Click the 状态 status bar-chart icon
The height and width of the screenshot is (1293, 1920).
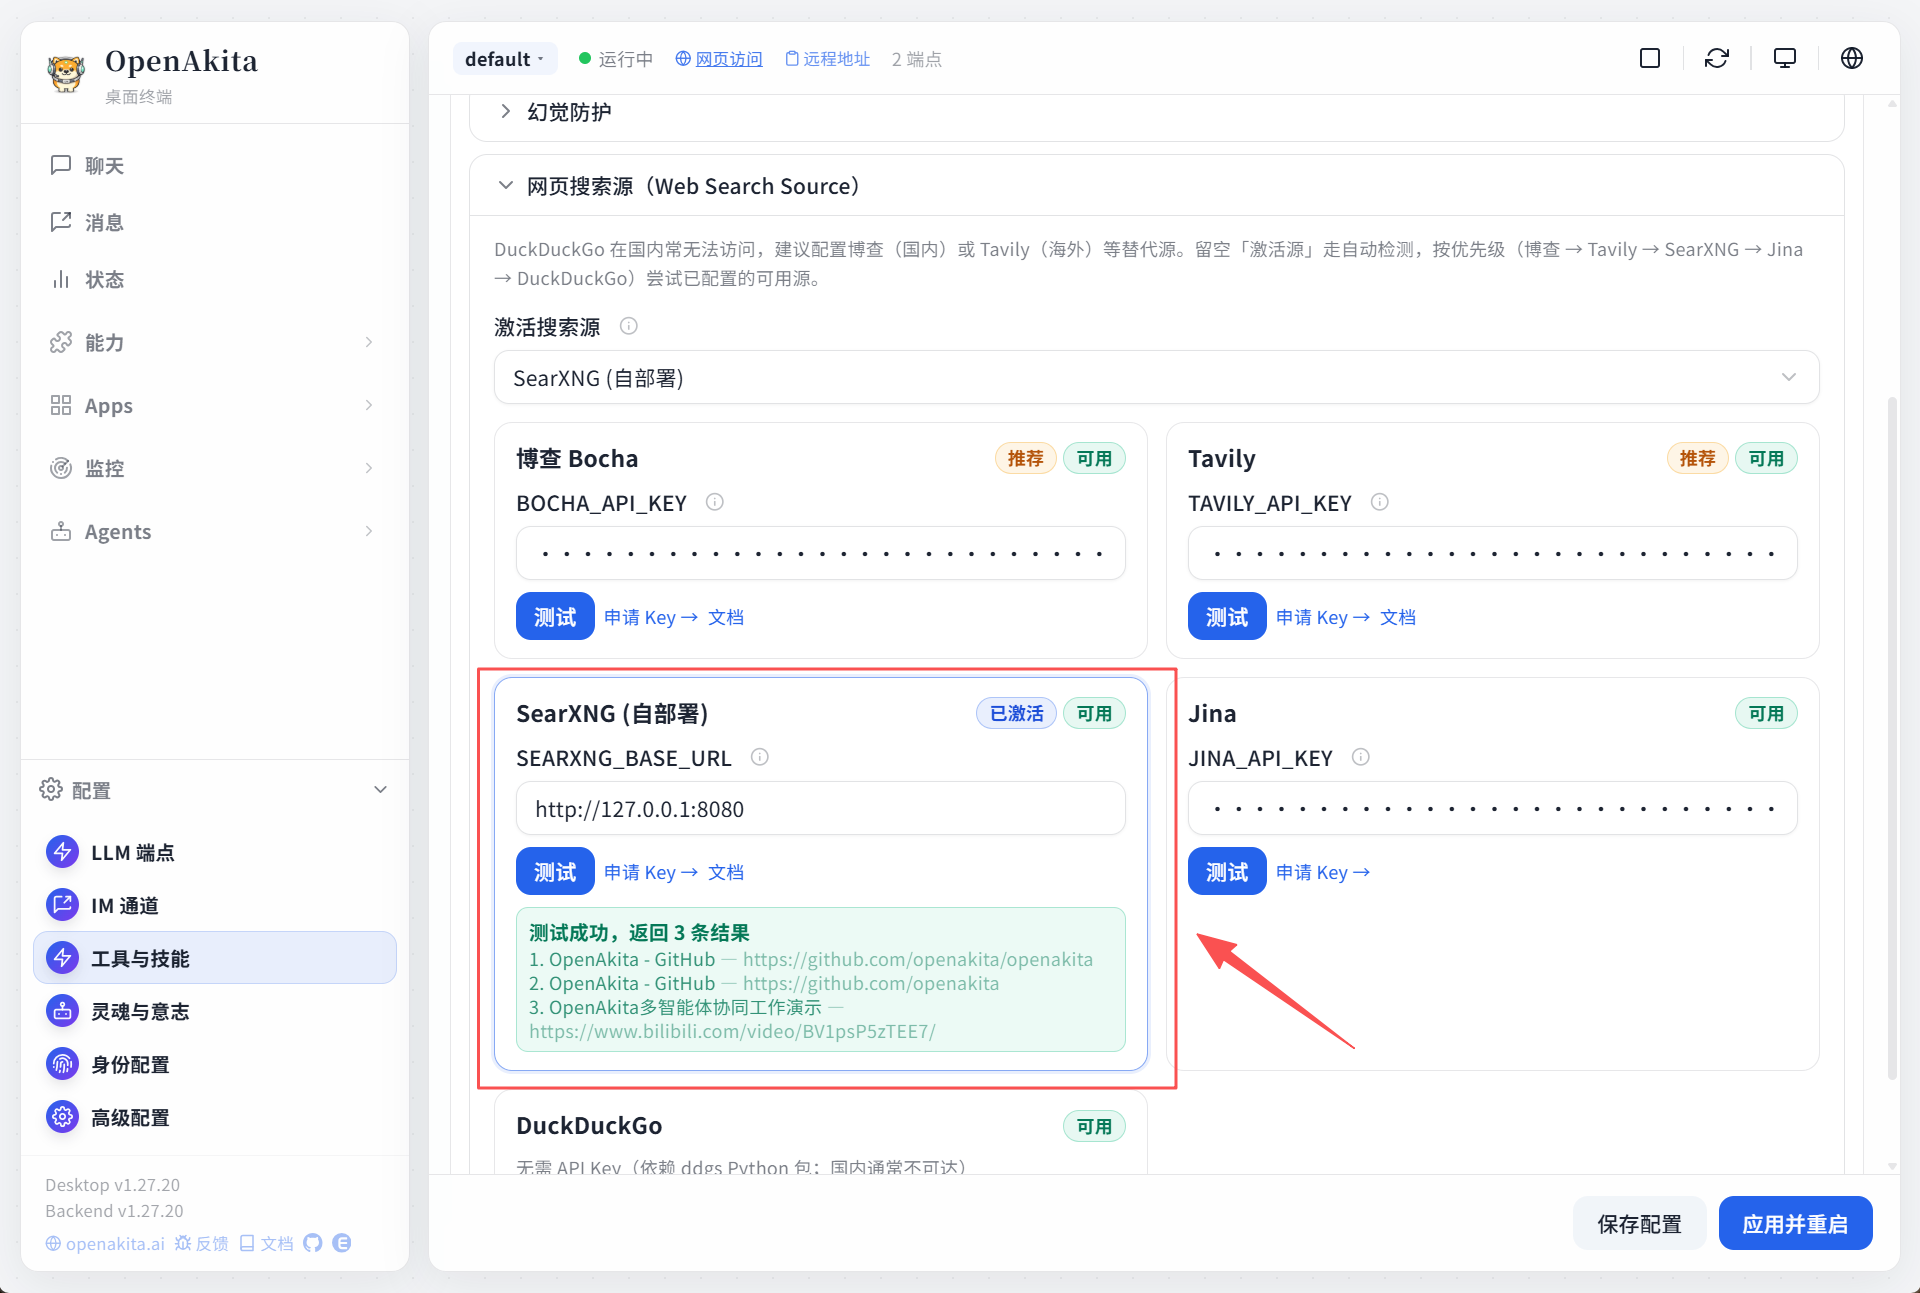tap(61, 279)
